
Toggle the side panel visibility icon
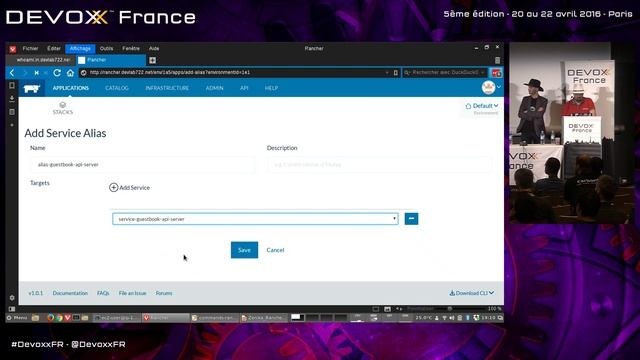[x=12, y=309]
